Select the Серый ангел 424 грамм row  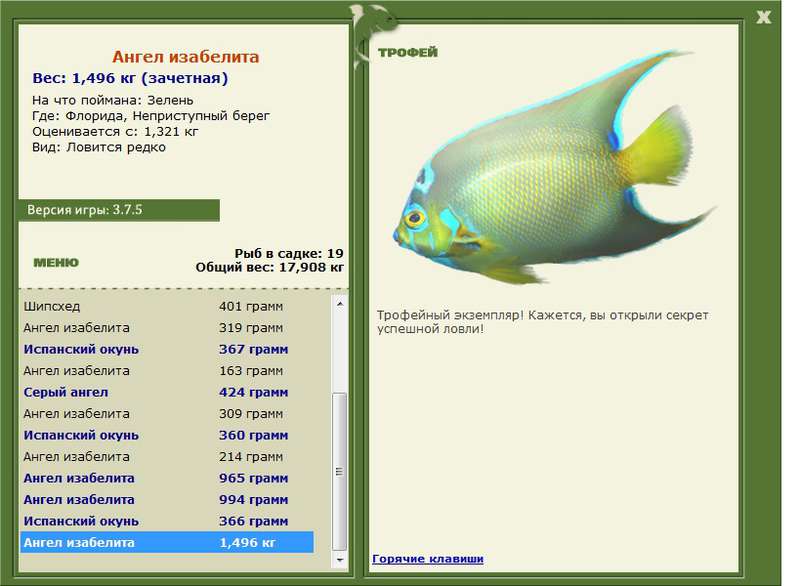pyautogui.click(x=167, y=392)
